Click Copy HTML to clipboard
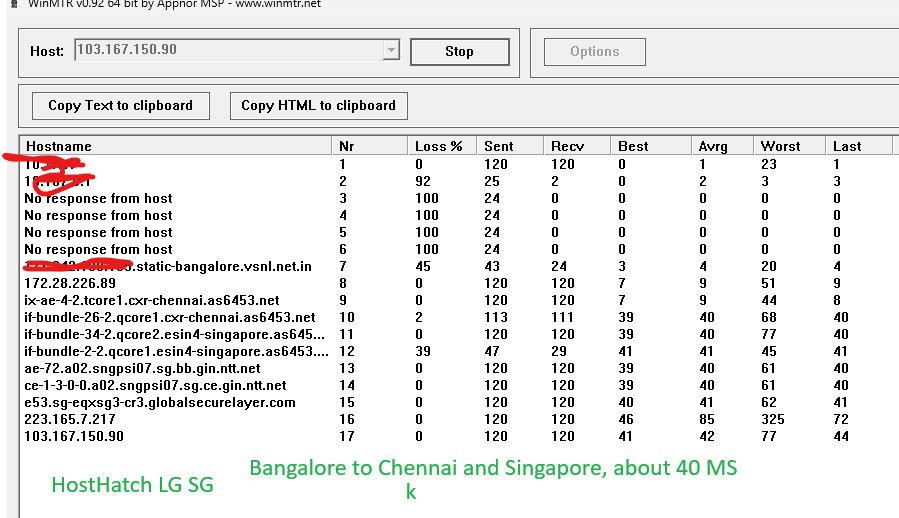 click(318, 106)
